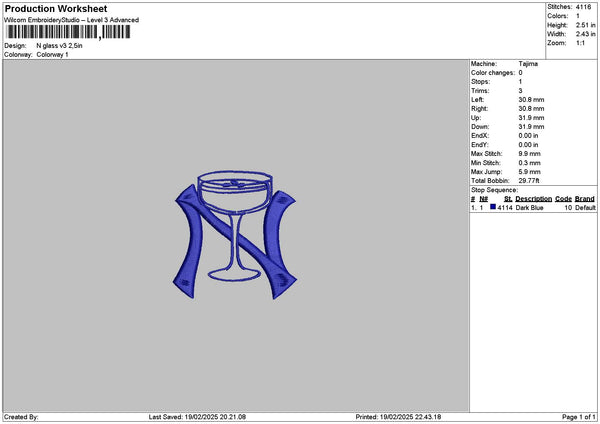Click the Up value 31.9 mm

pyautogui.click(x=531, y=118)
